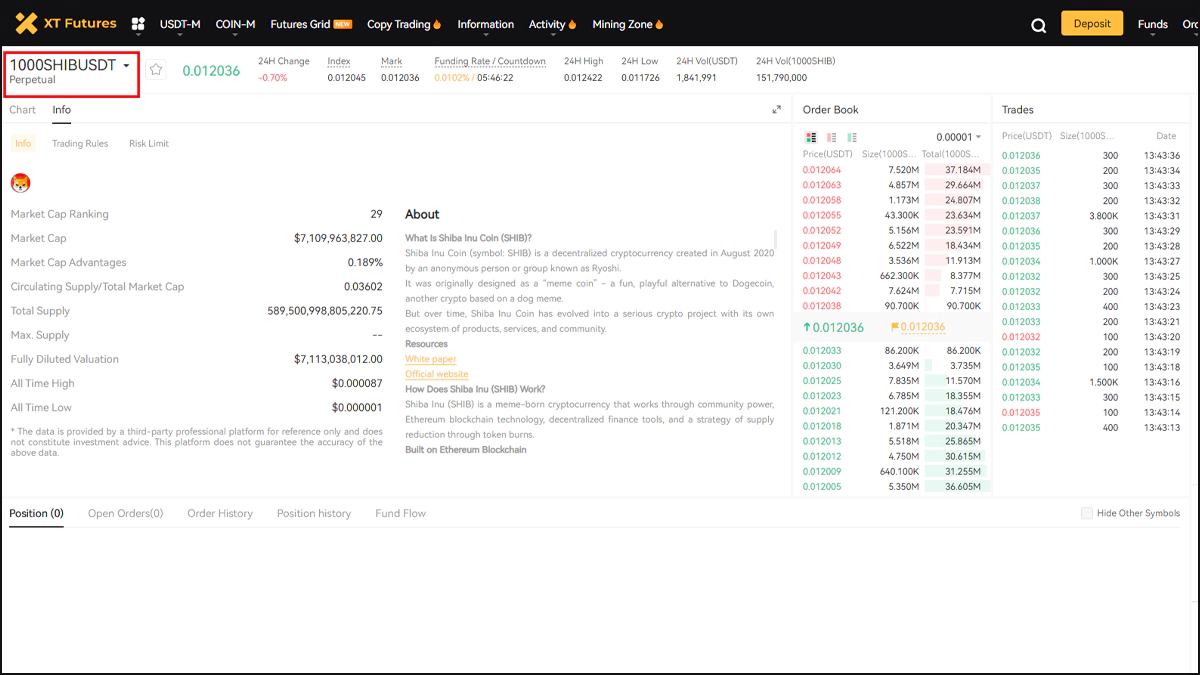This screenshot has width=1200, height=675.
Task: Open the Position history tab
Action: [314, 513]
